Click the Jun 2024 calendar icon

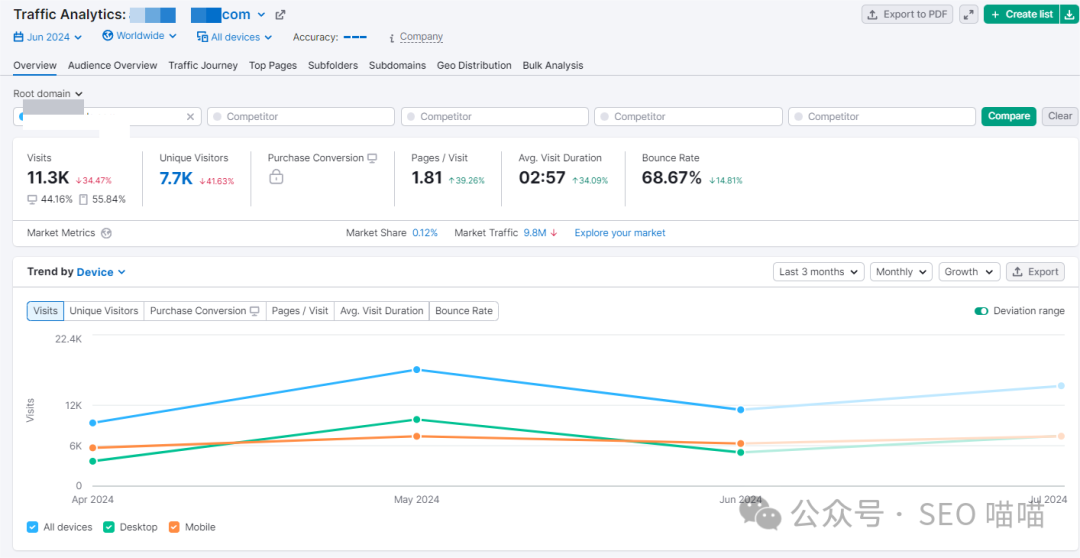tap(19, 37)
